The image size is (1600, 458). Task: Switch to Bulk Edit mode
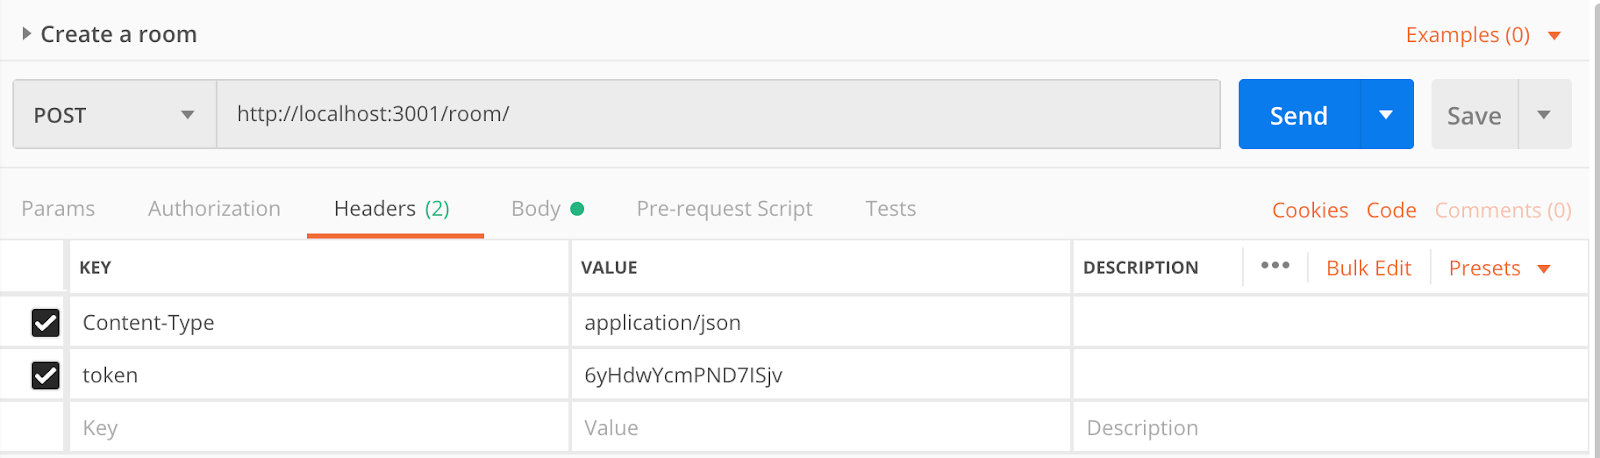1368,268
